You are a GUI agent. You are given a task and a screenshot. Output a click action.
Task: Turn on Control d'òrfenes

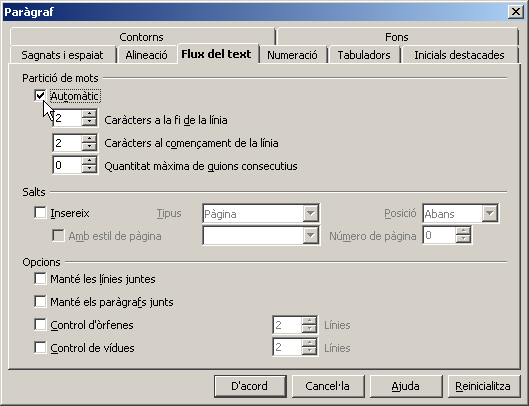click(x=40, y=324)
